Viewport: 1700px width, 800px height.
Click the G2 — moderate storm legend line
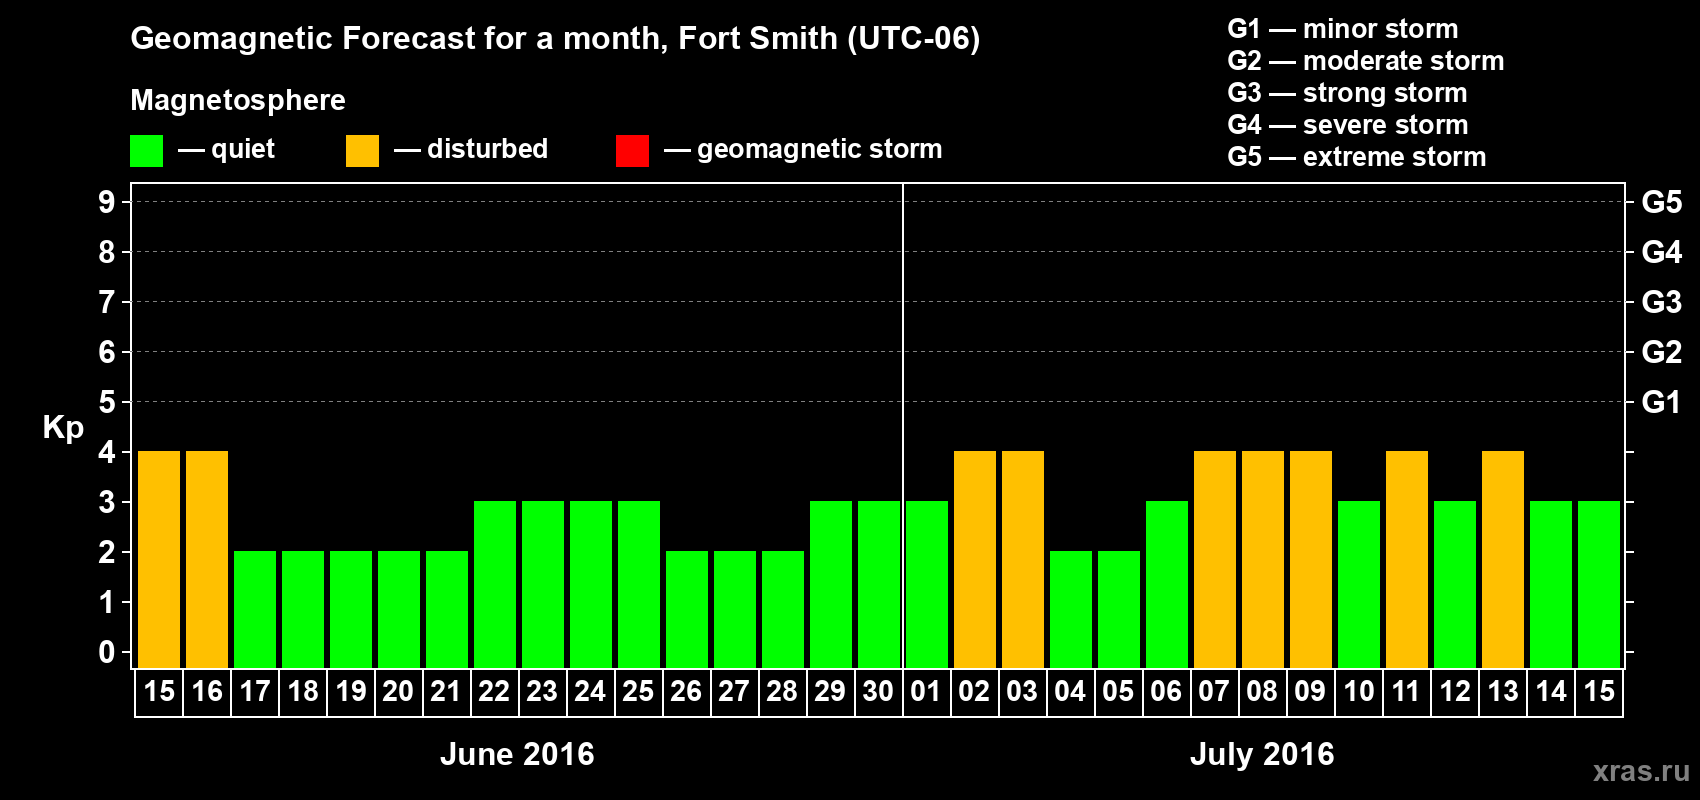1366,61
